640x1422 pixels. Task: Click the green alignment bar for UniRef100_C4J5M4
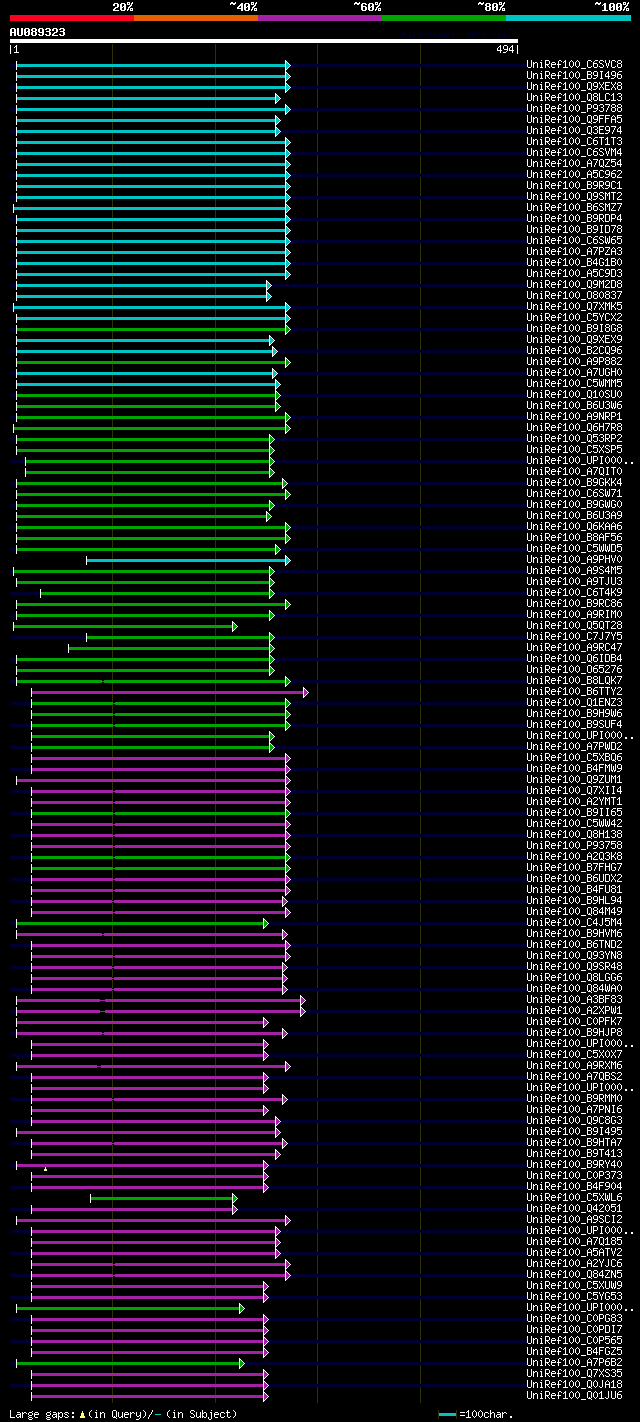point(142,923)
